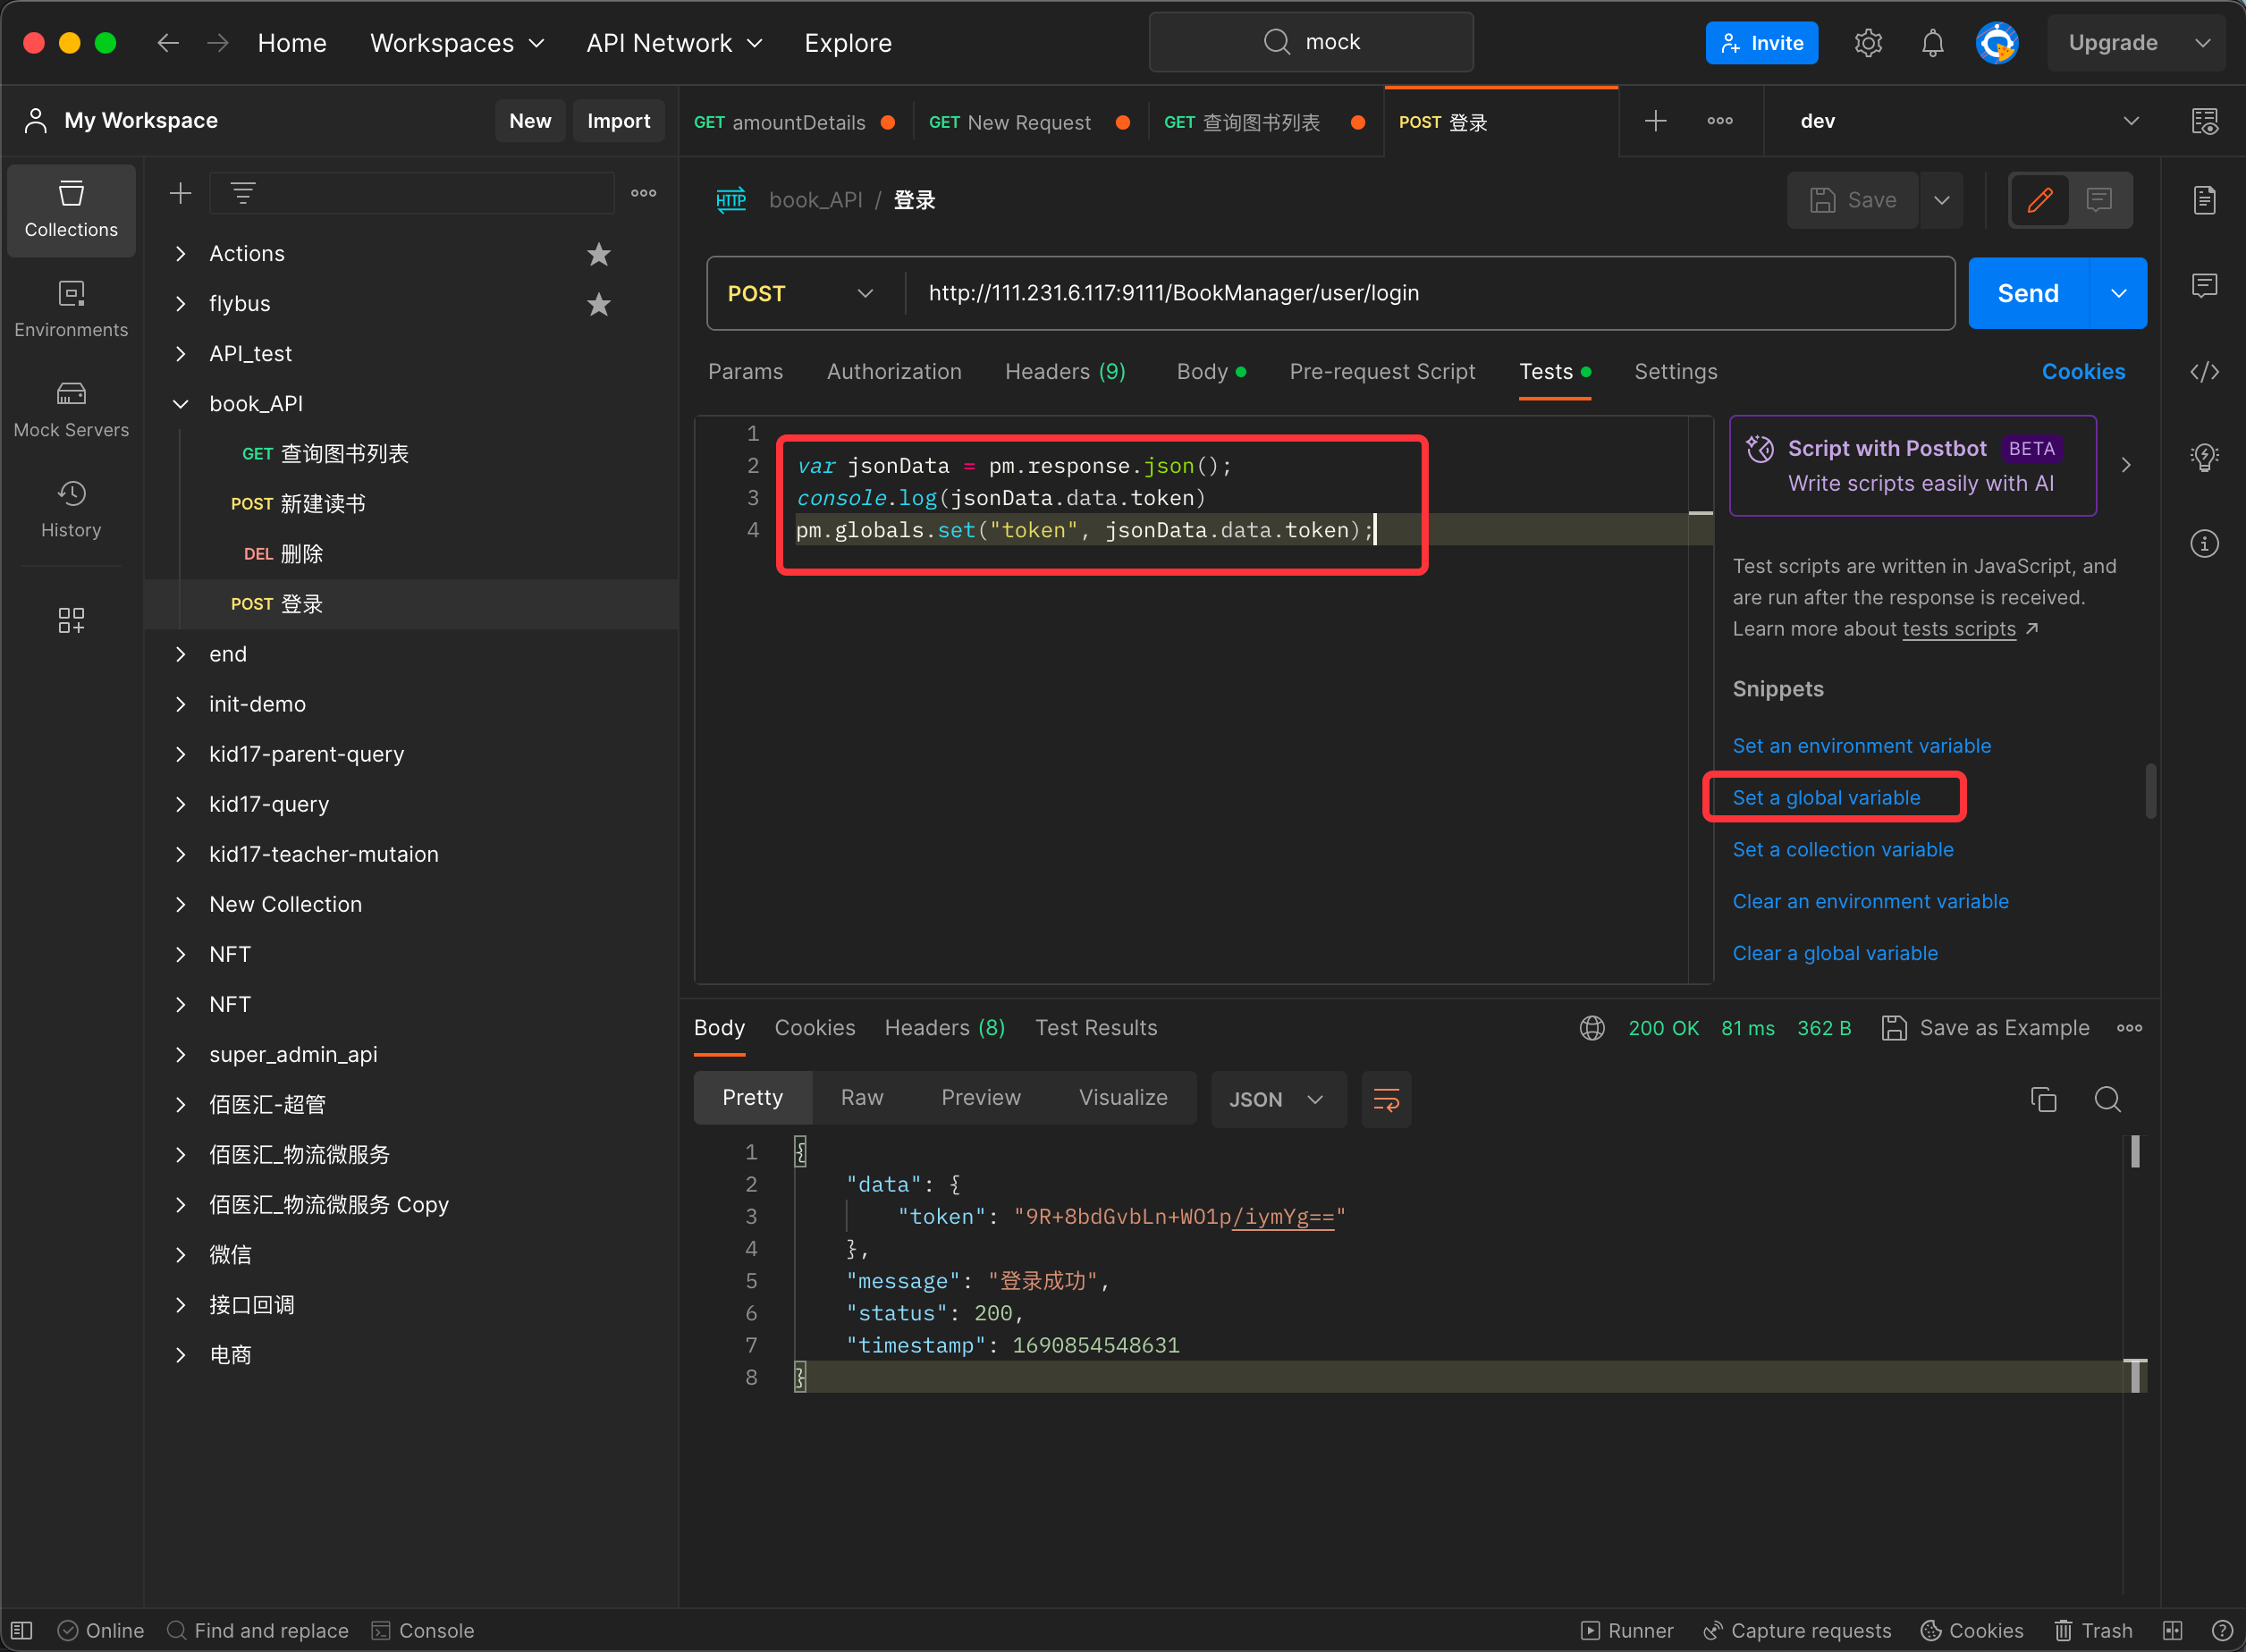Open the POST method dropdown
This screenshot has width=2246, height=1652.
tap(800, 293)
